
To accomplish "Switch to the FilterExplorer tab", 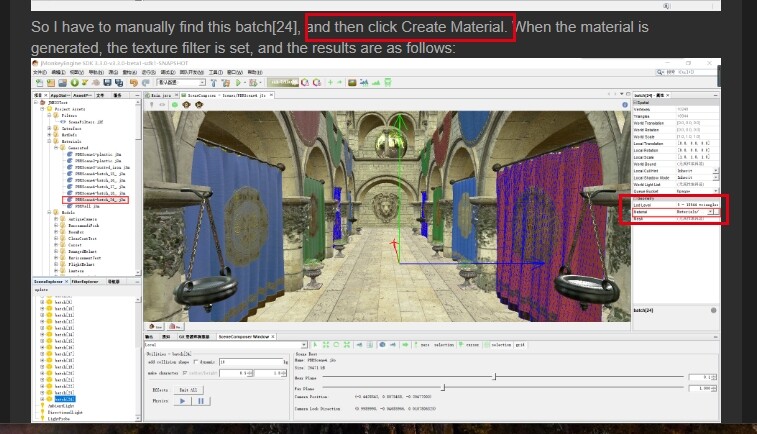I will click(84, 281).
